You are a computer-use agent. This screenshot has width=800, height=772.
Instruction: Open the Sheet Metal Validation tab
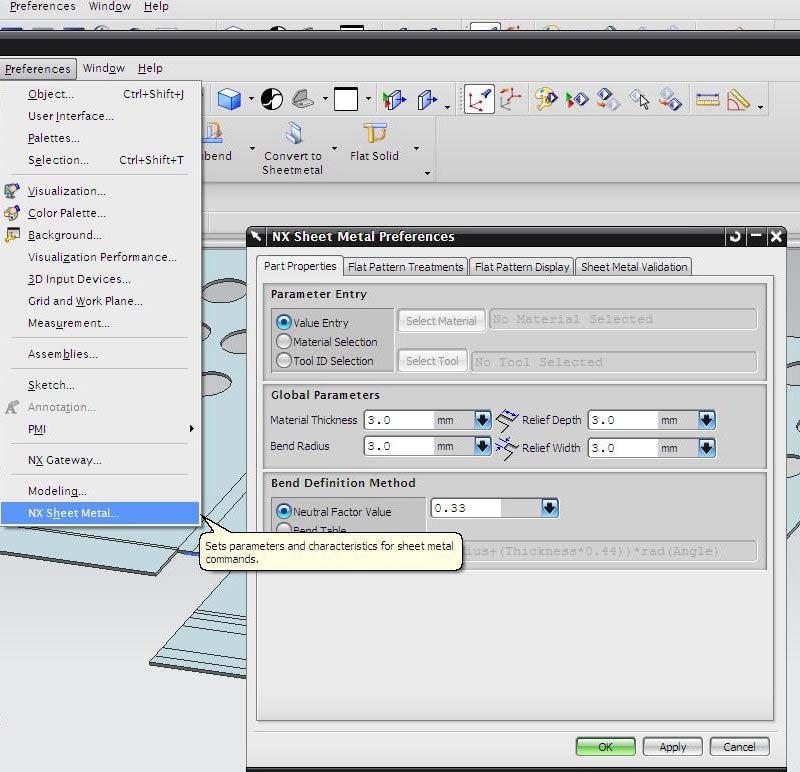634,267
